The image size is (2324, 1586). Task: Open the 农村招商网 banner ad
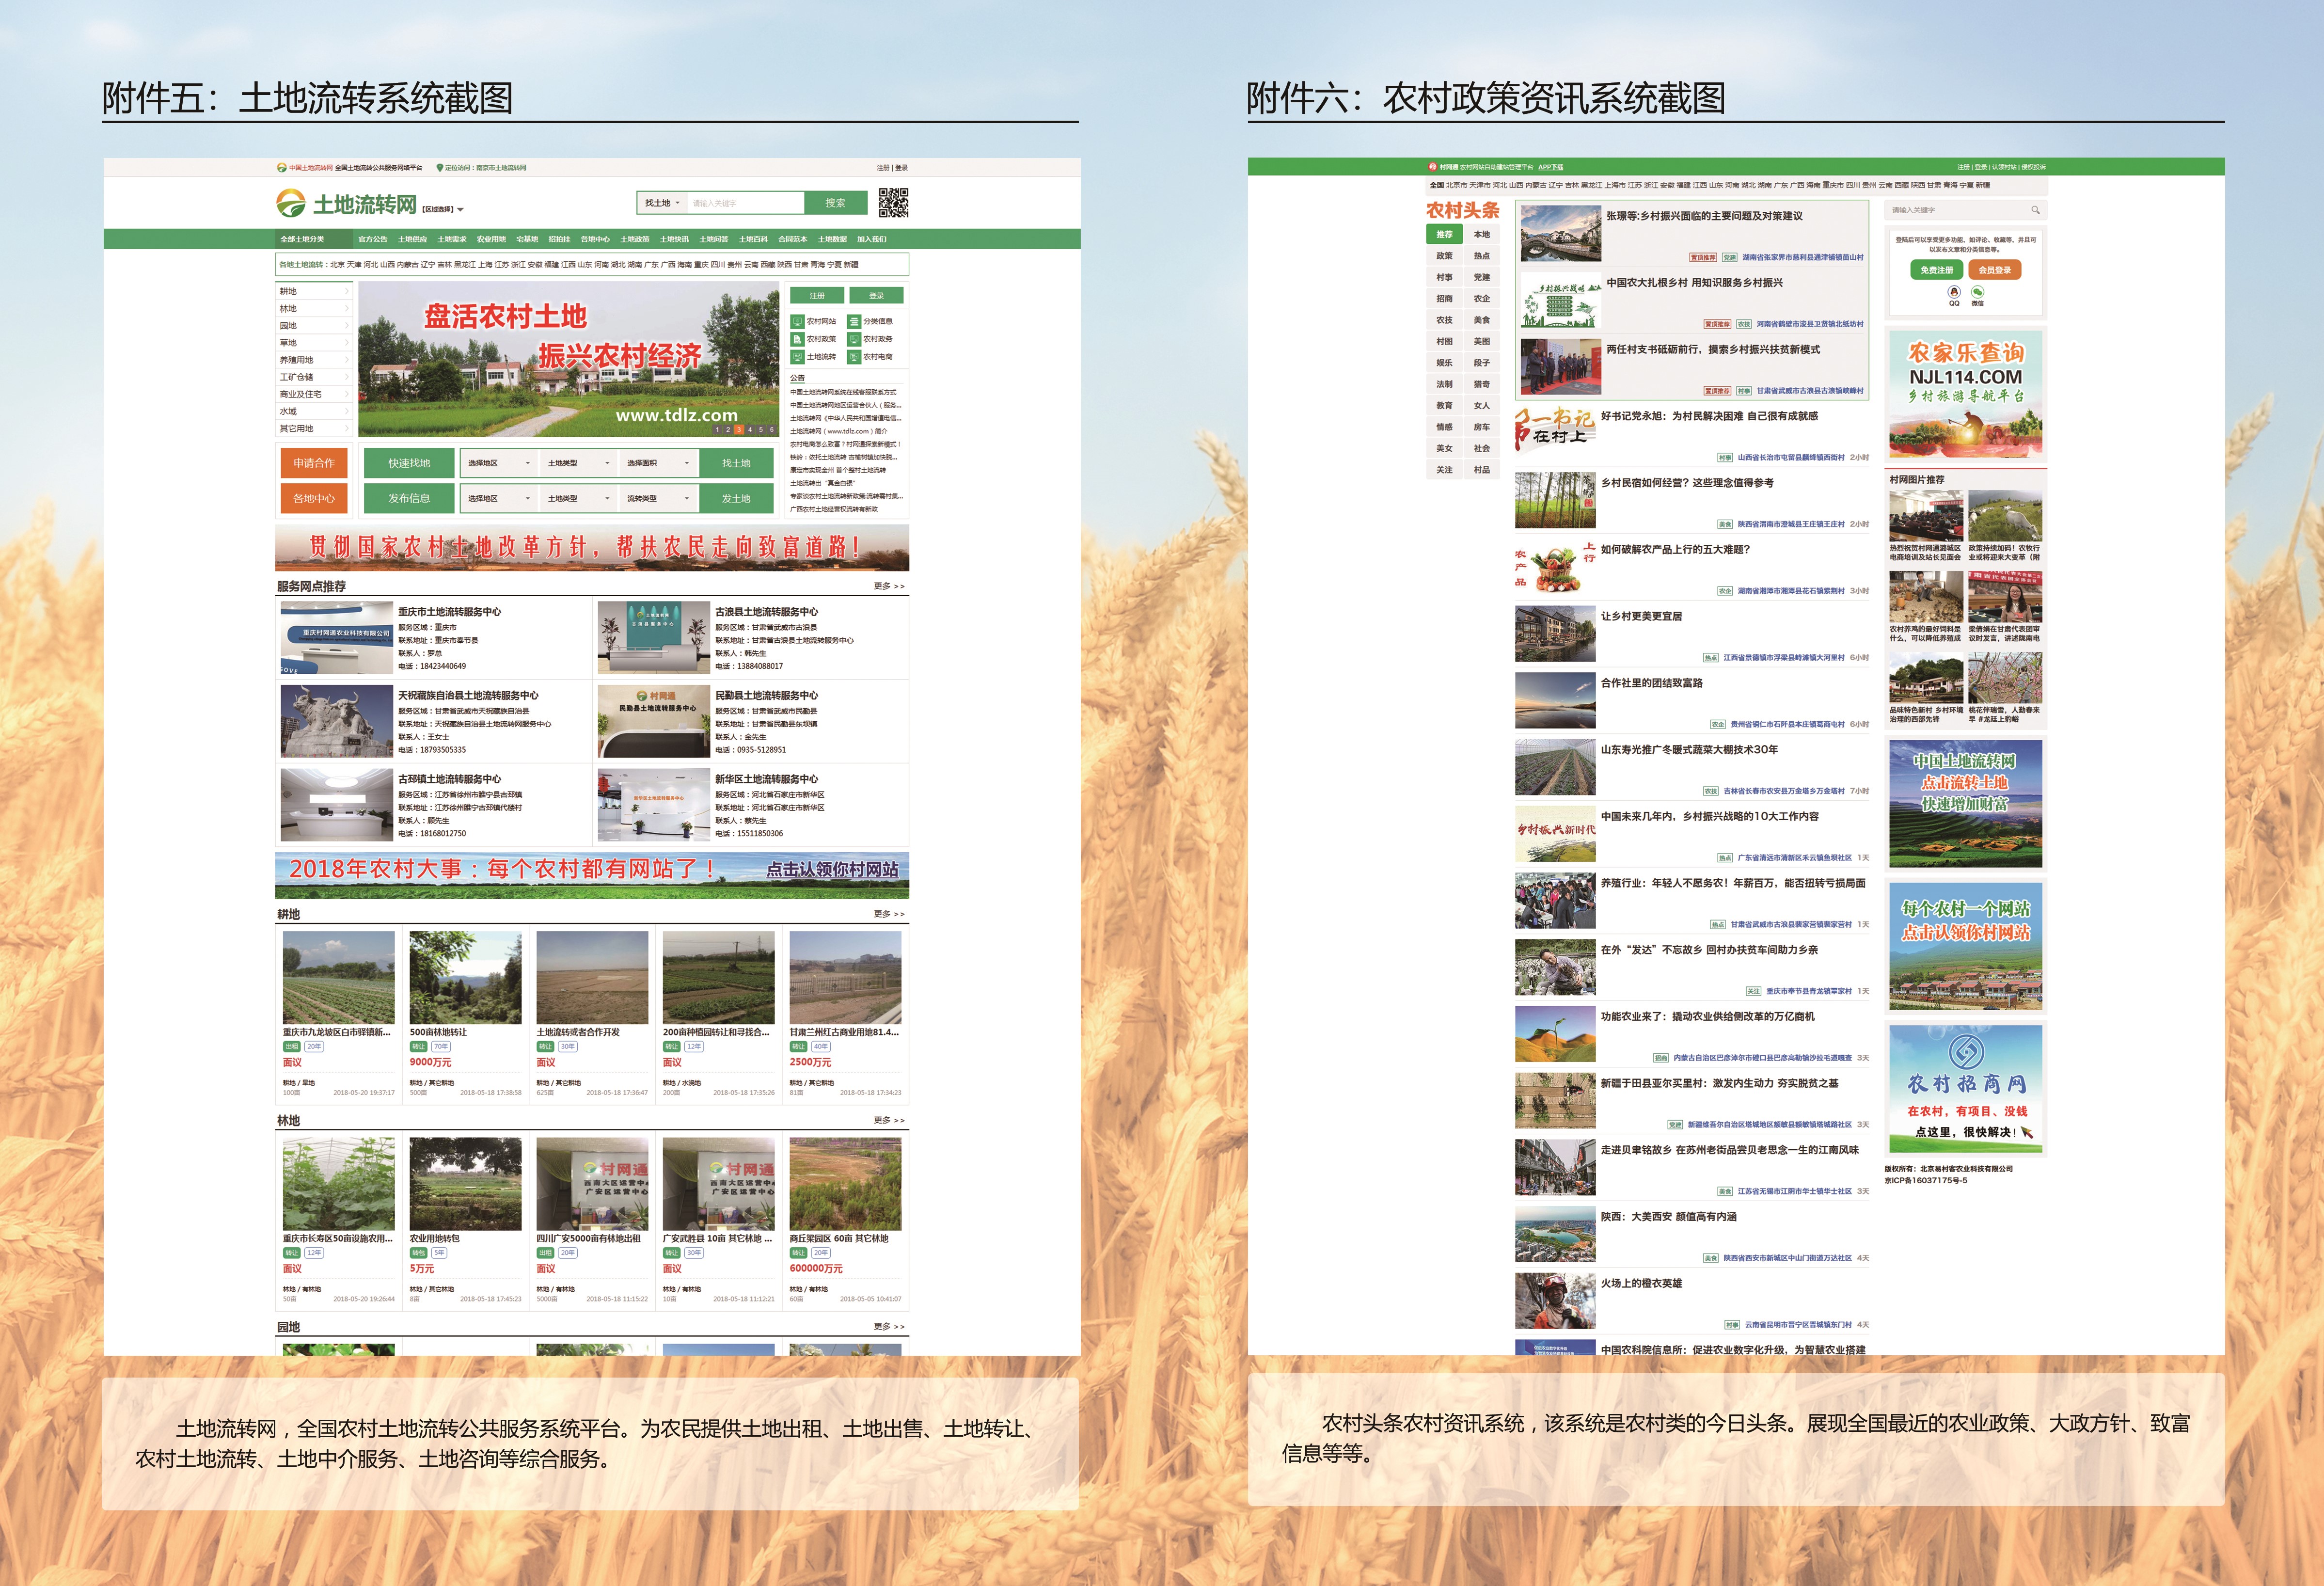coord(1965,1089)
